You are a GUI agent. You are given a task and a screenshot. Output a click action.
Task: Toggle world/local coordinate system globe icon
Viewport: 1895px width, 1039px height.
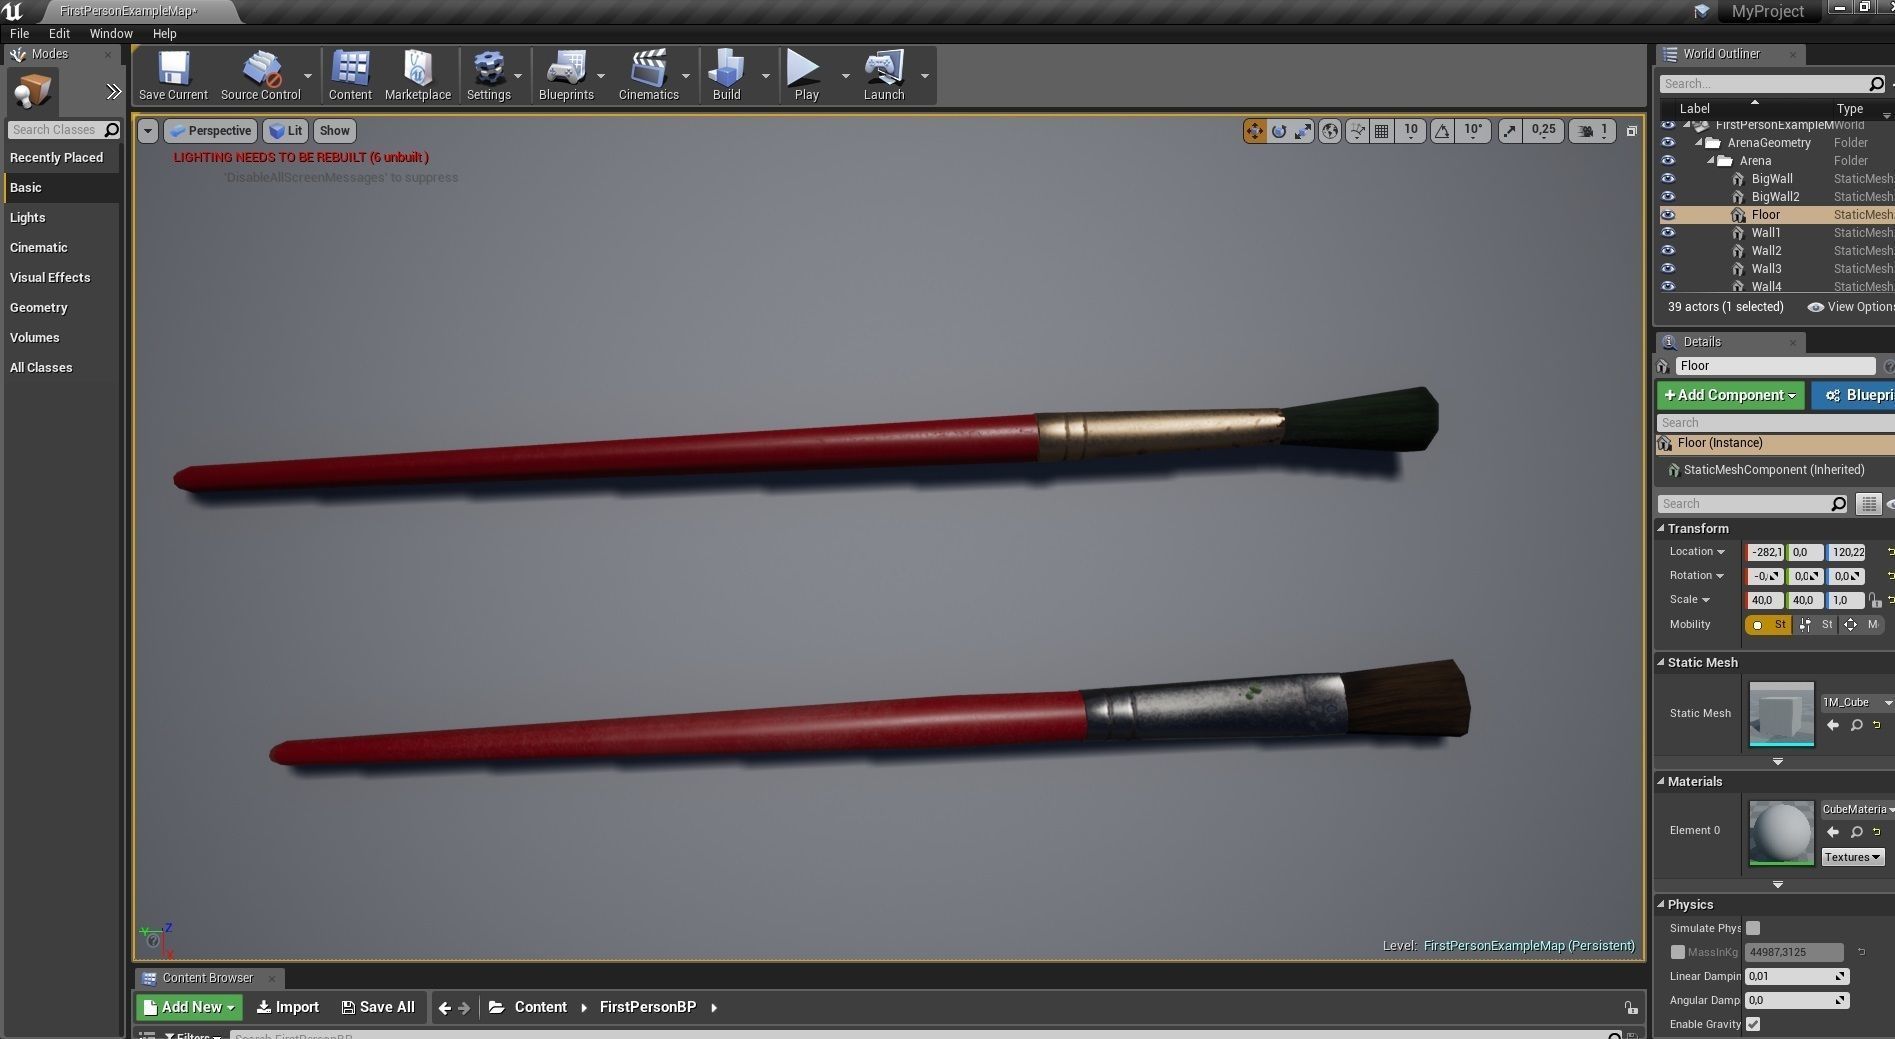tap(1330, 131)
